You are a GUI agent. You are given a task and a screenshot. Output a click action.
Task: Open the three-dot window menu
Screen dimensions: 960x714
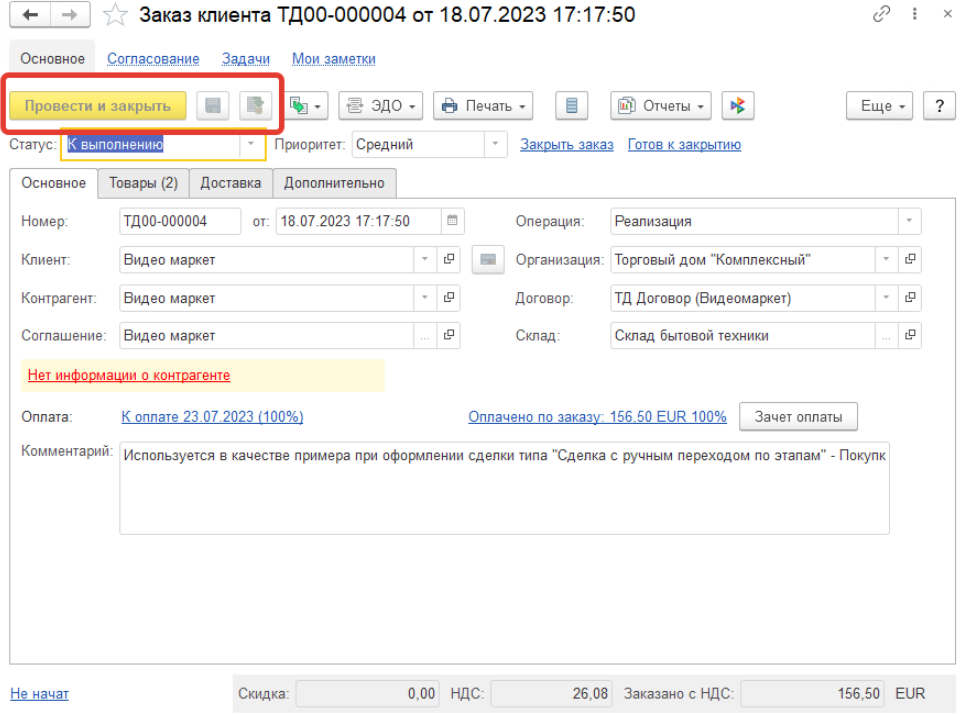[x=915, y=14]
